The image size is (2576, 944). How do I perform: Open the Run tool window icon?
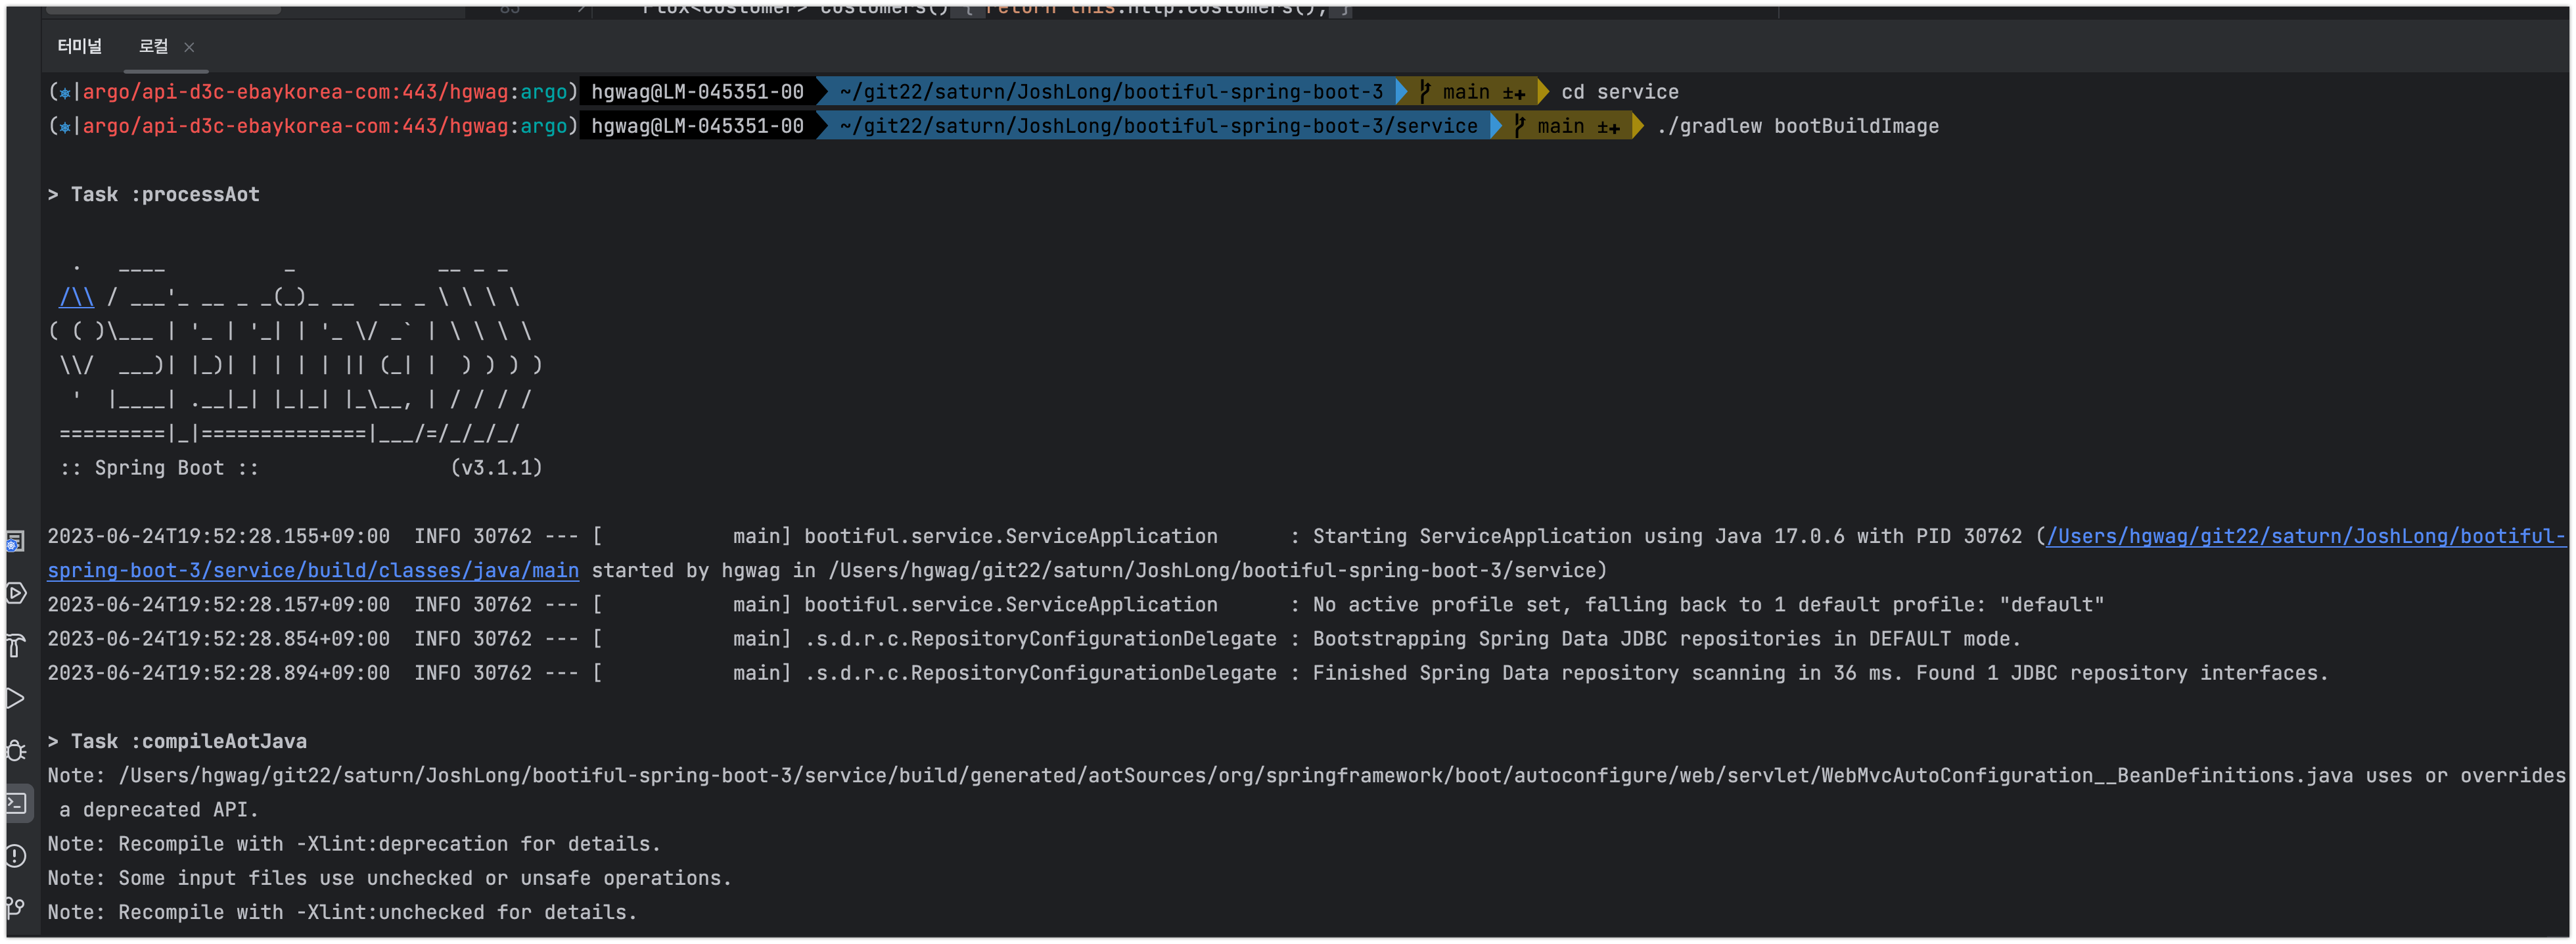(15, 698)
